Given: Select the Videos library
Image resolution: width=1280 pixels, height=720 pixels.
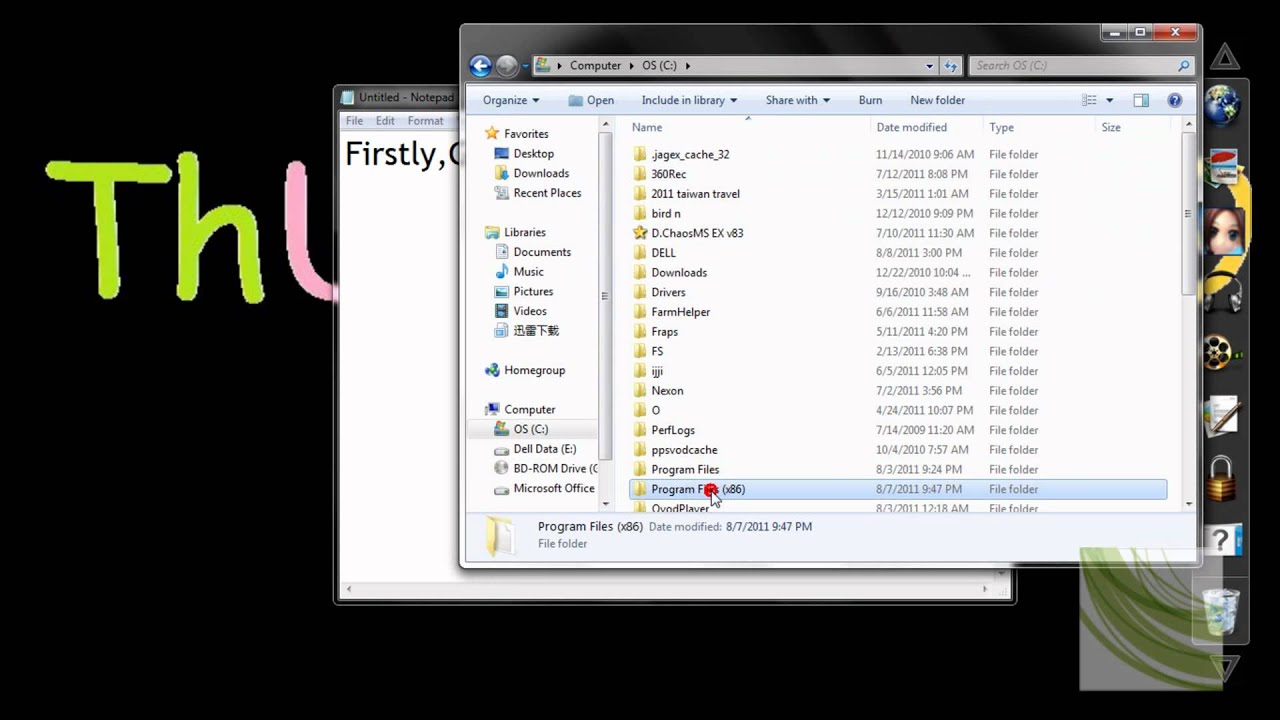Looking at the screenshot, I should coord(530,311).
